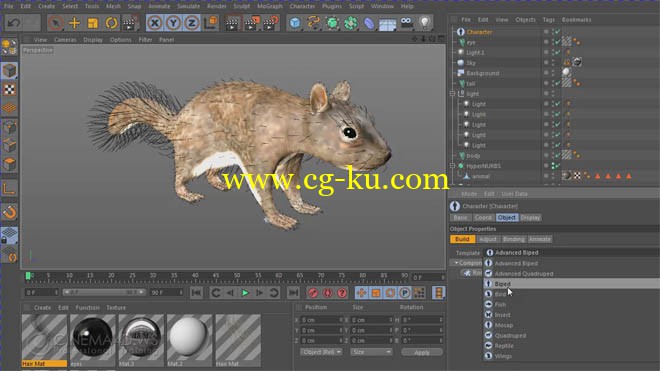Image resolution: width=660 pixels, height=371 pixels.
Task: Add a Cube primitive object
Action: (295, 23)
